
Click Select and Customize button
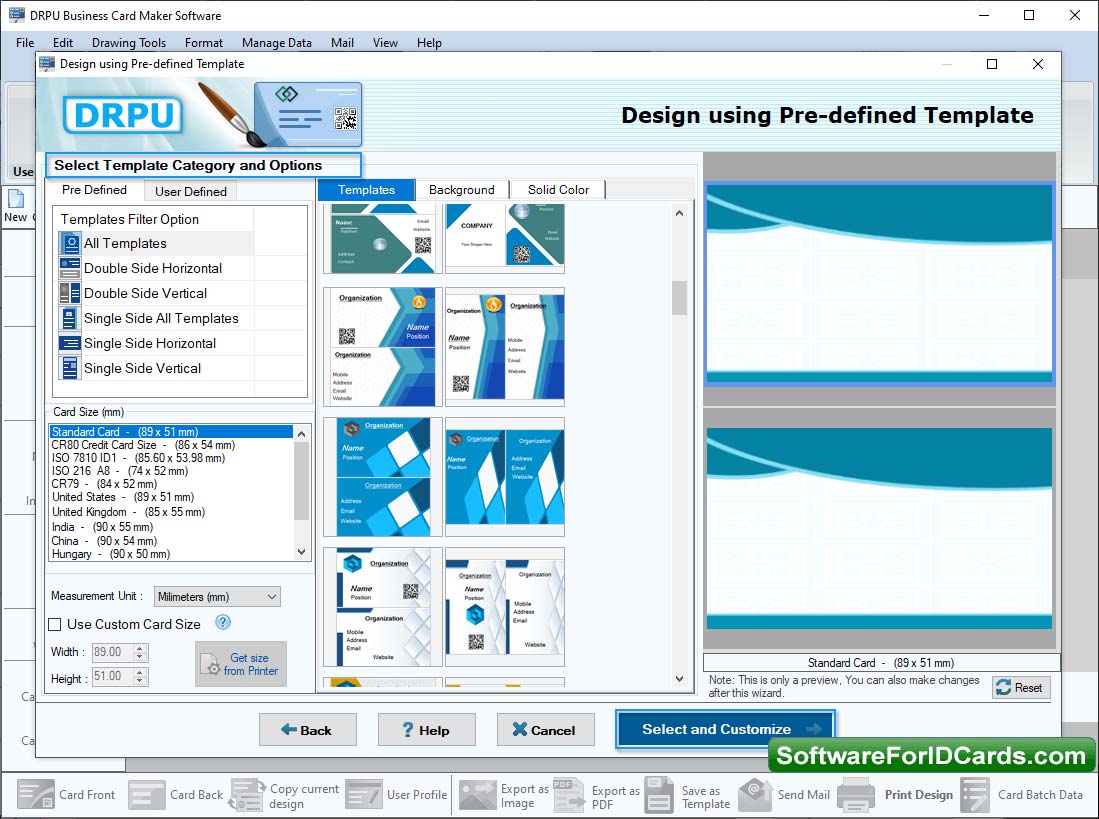725,729
